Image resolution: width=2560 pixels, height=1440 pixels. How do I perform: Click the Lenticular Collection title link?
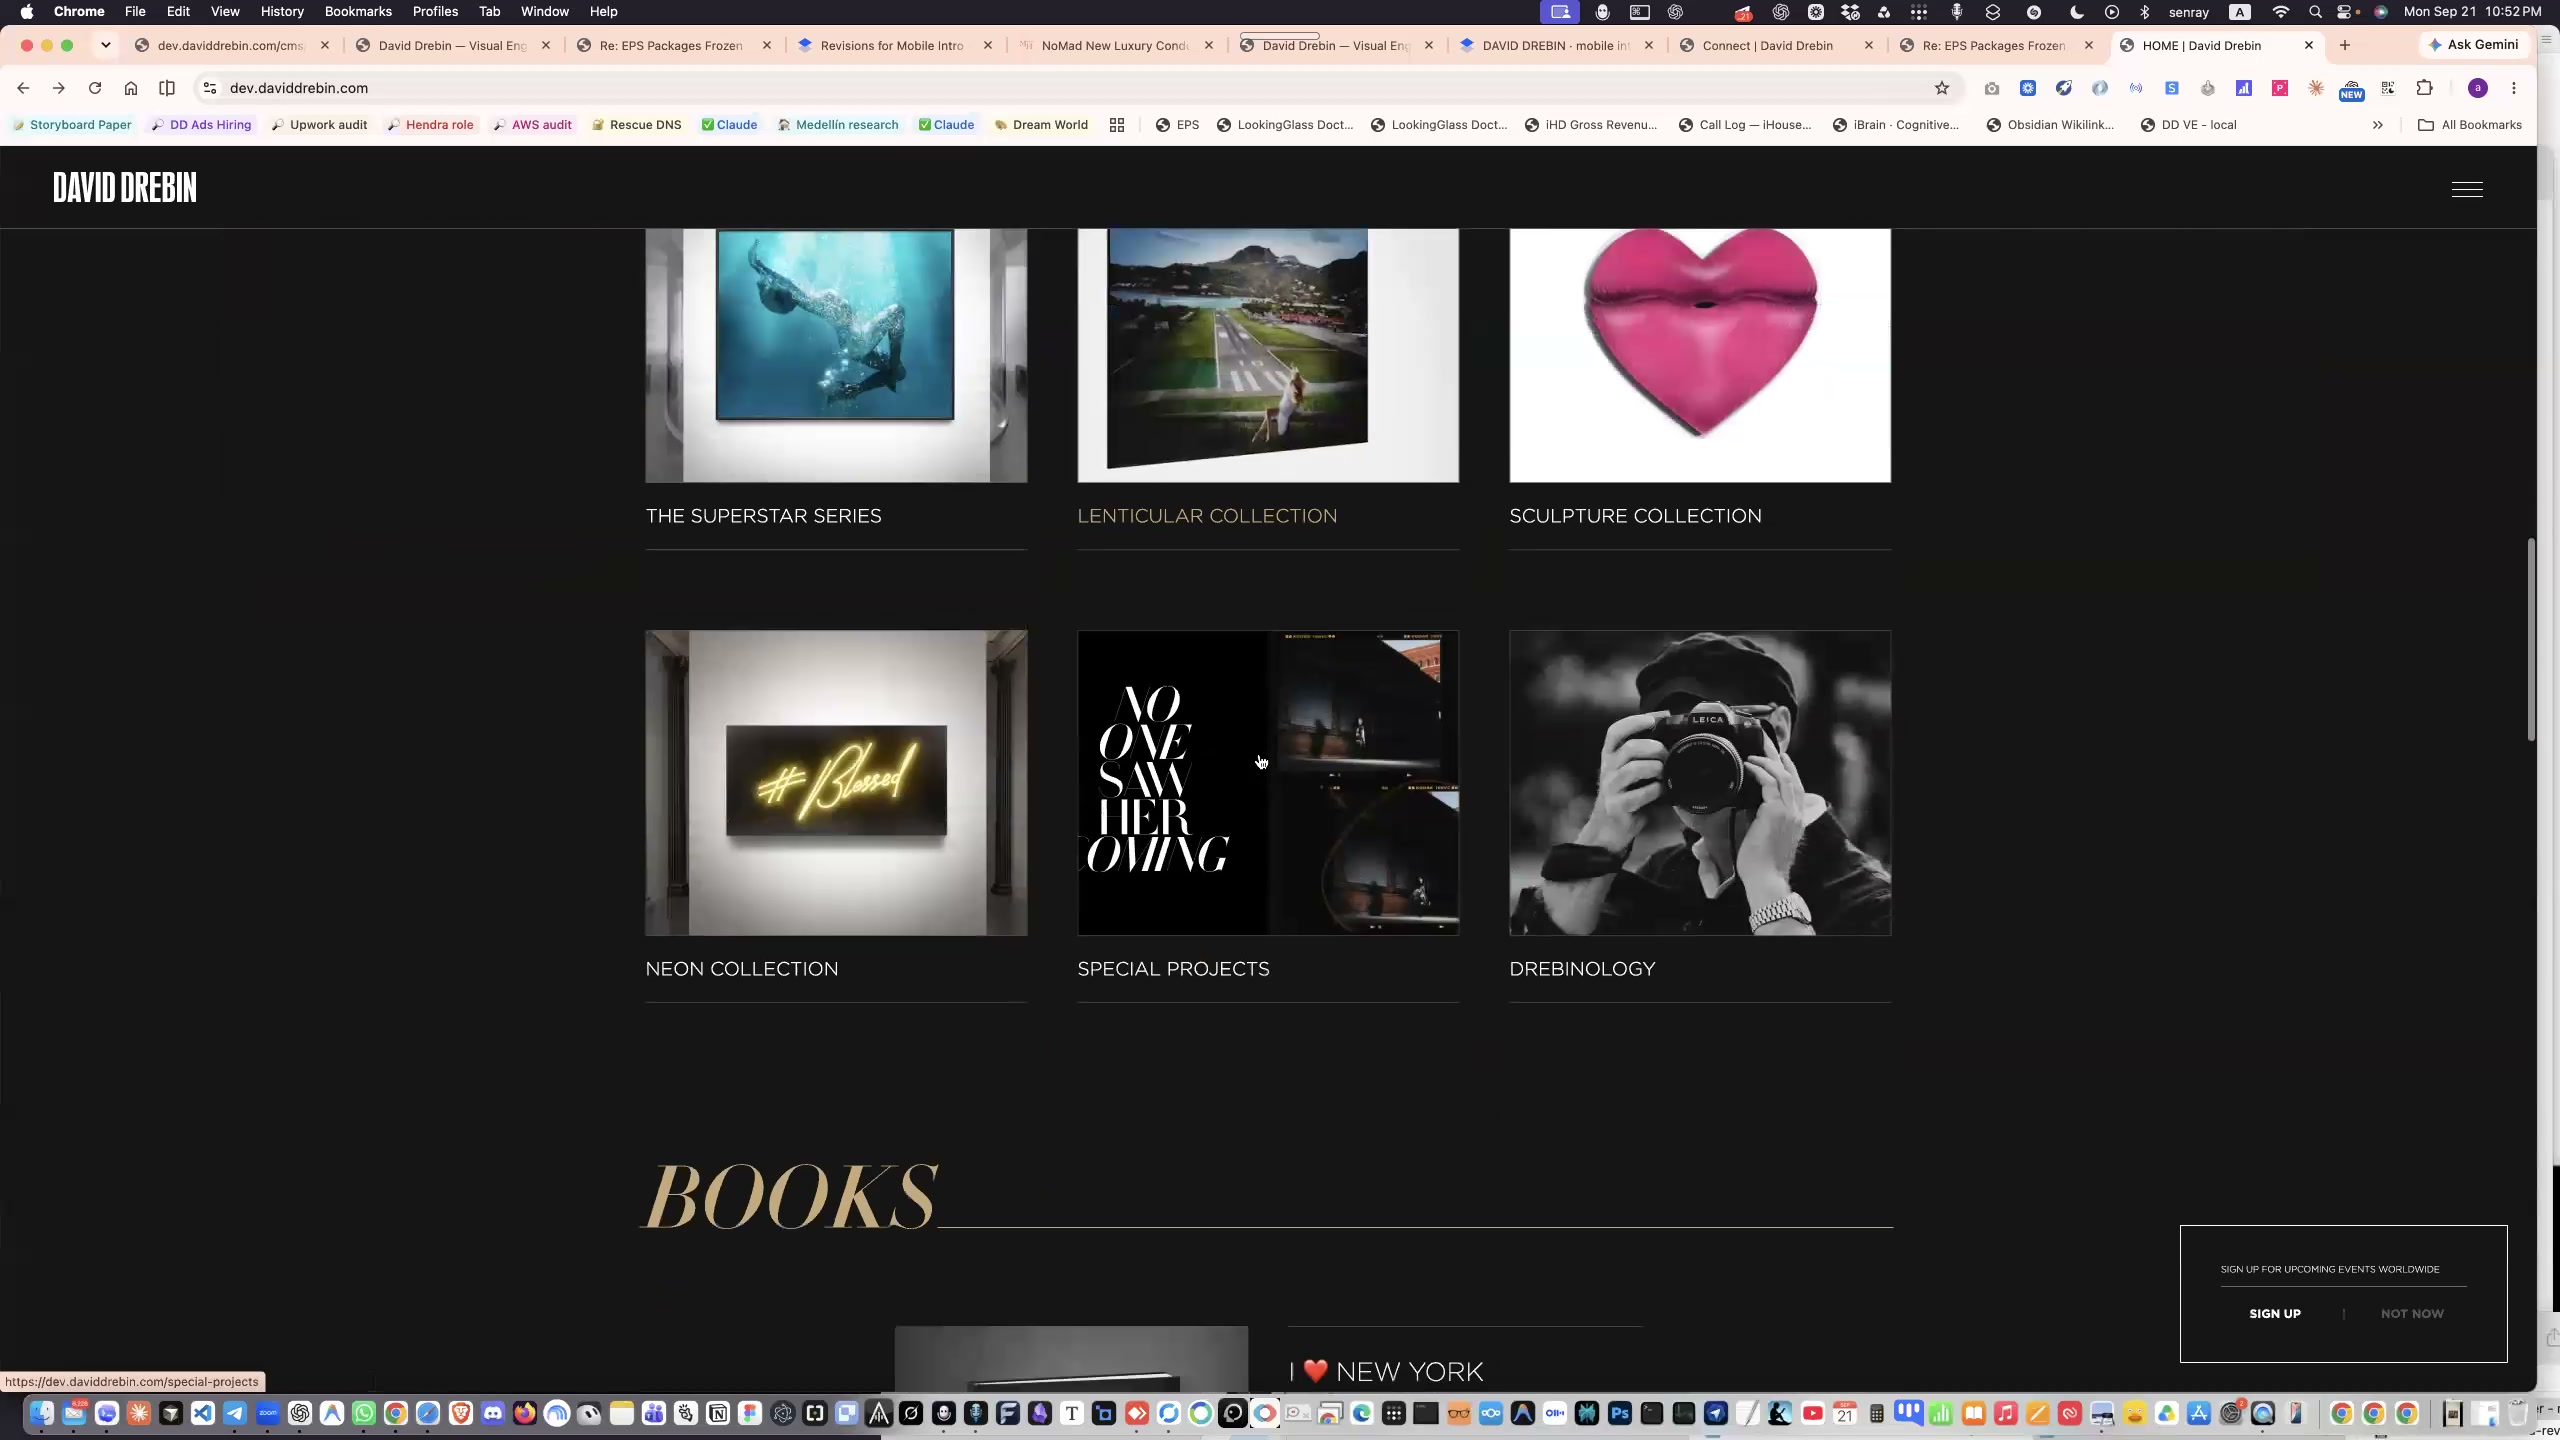click(x=1207, y=516)
